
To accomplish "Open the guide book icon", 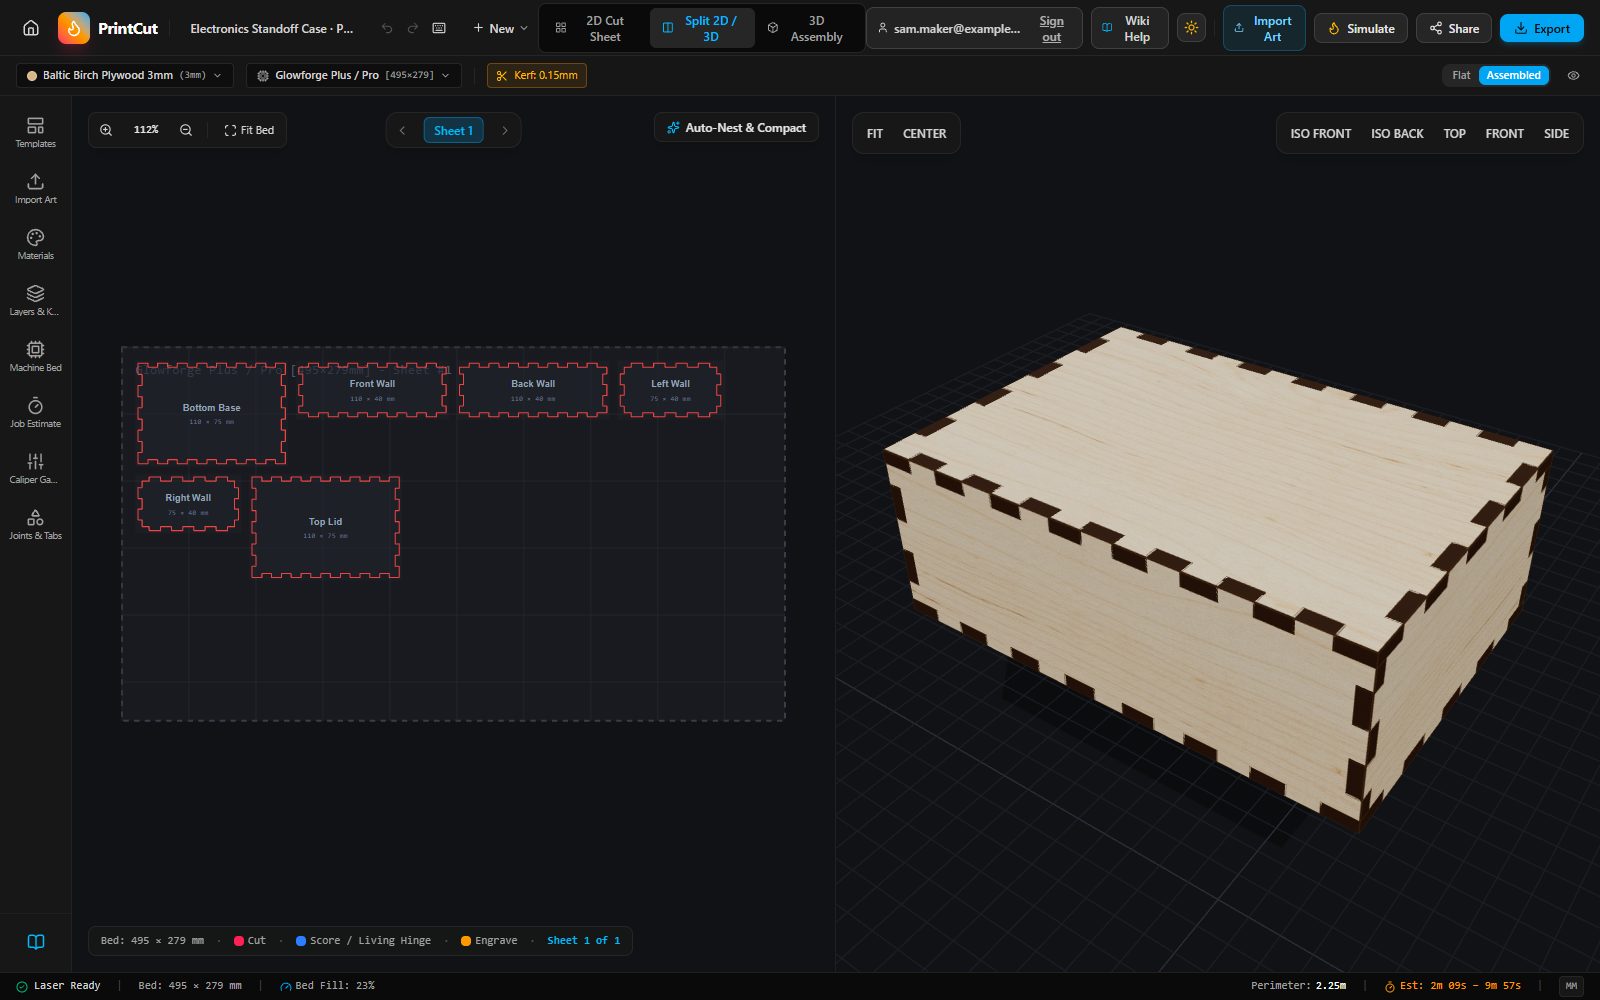I will point(36,941).
